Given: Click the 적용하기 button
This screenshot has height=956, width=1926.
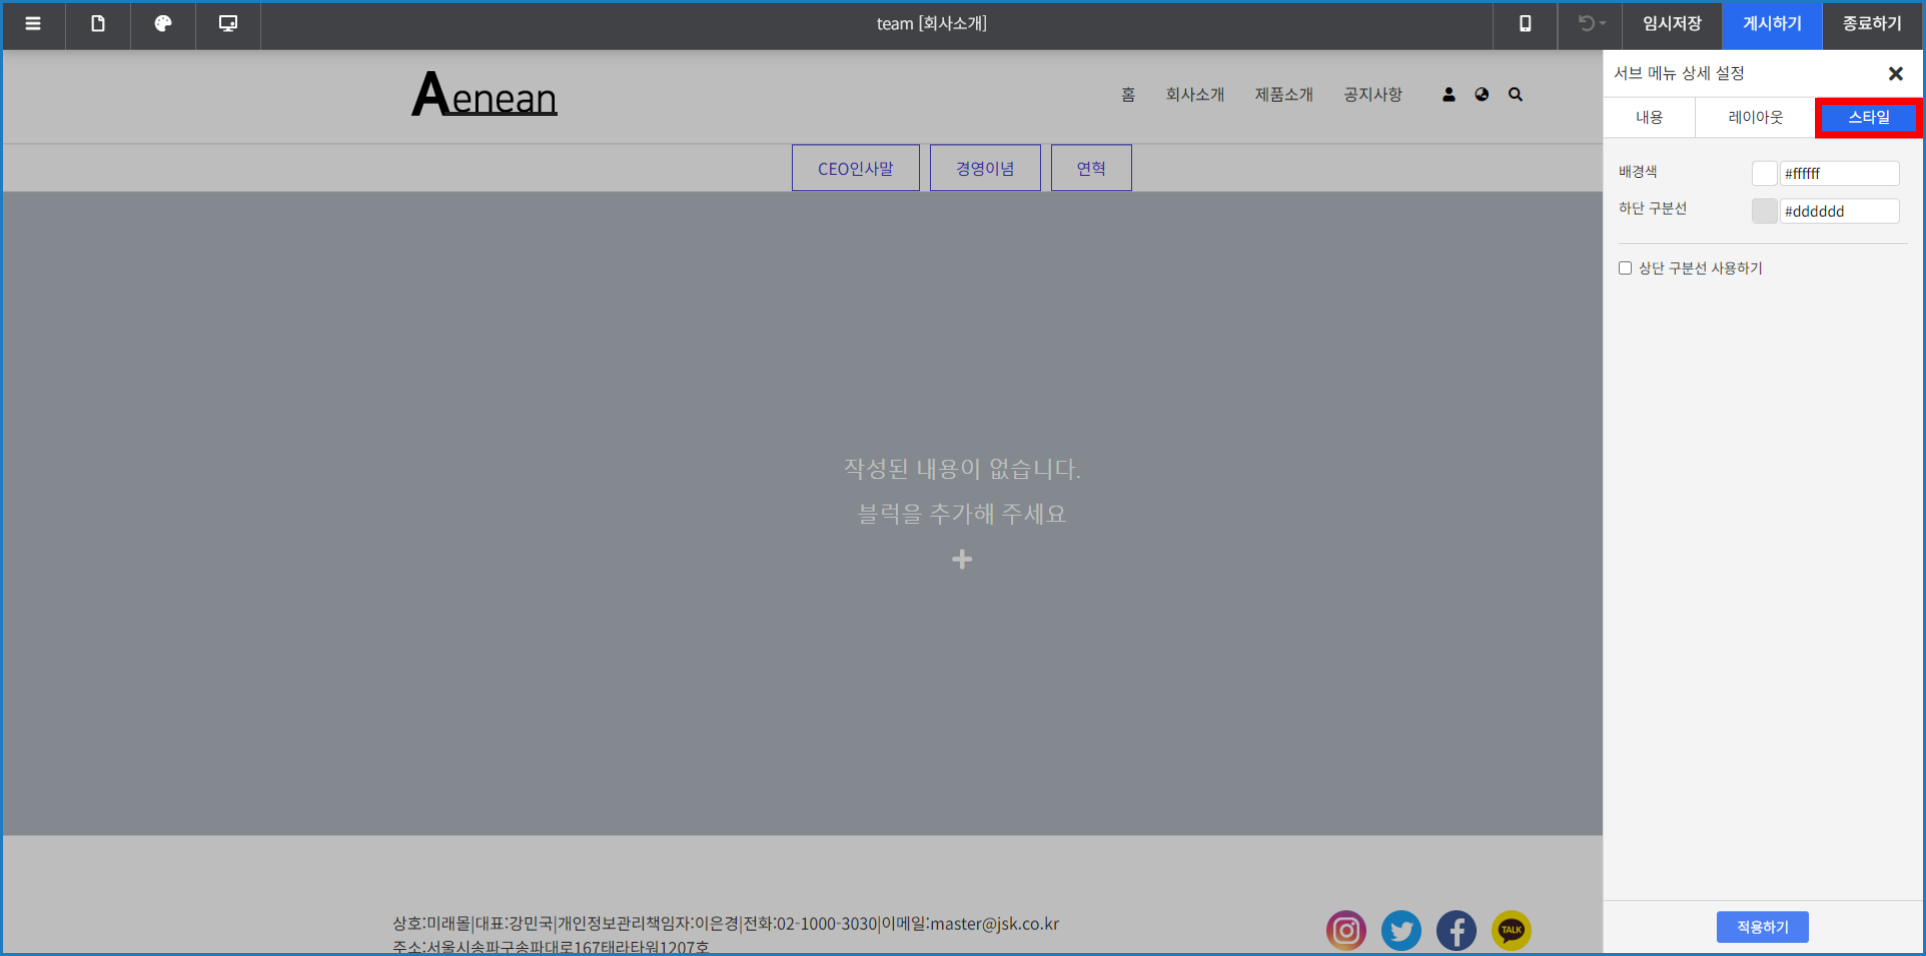Looking at the screenshot, I should (1762, 927).
